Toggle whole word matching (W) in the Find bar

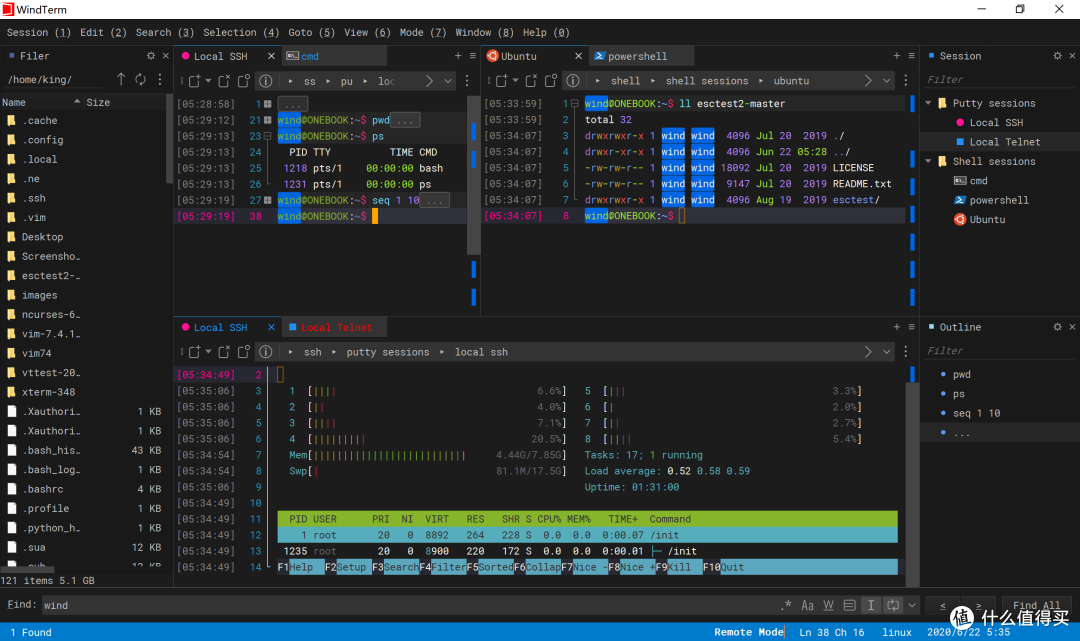[x=829, y=605]
